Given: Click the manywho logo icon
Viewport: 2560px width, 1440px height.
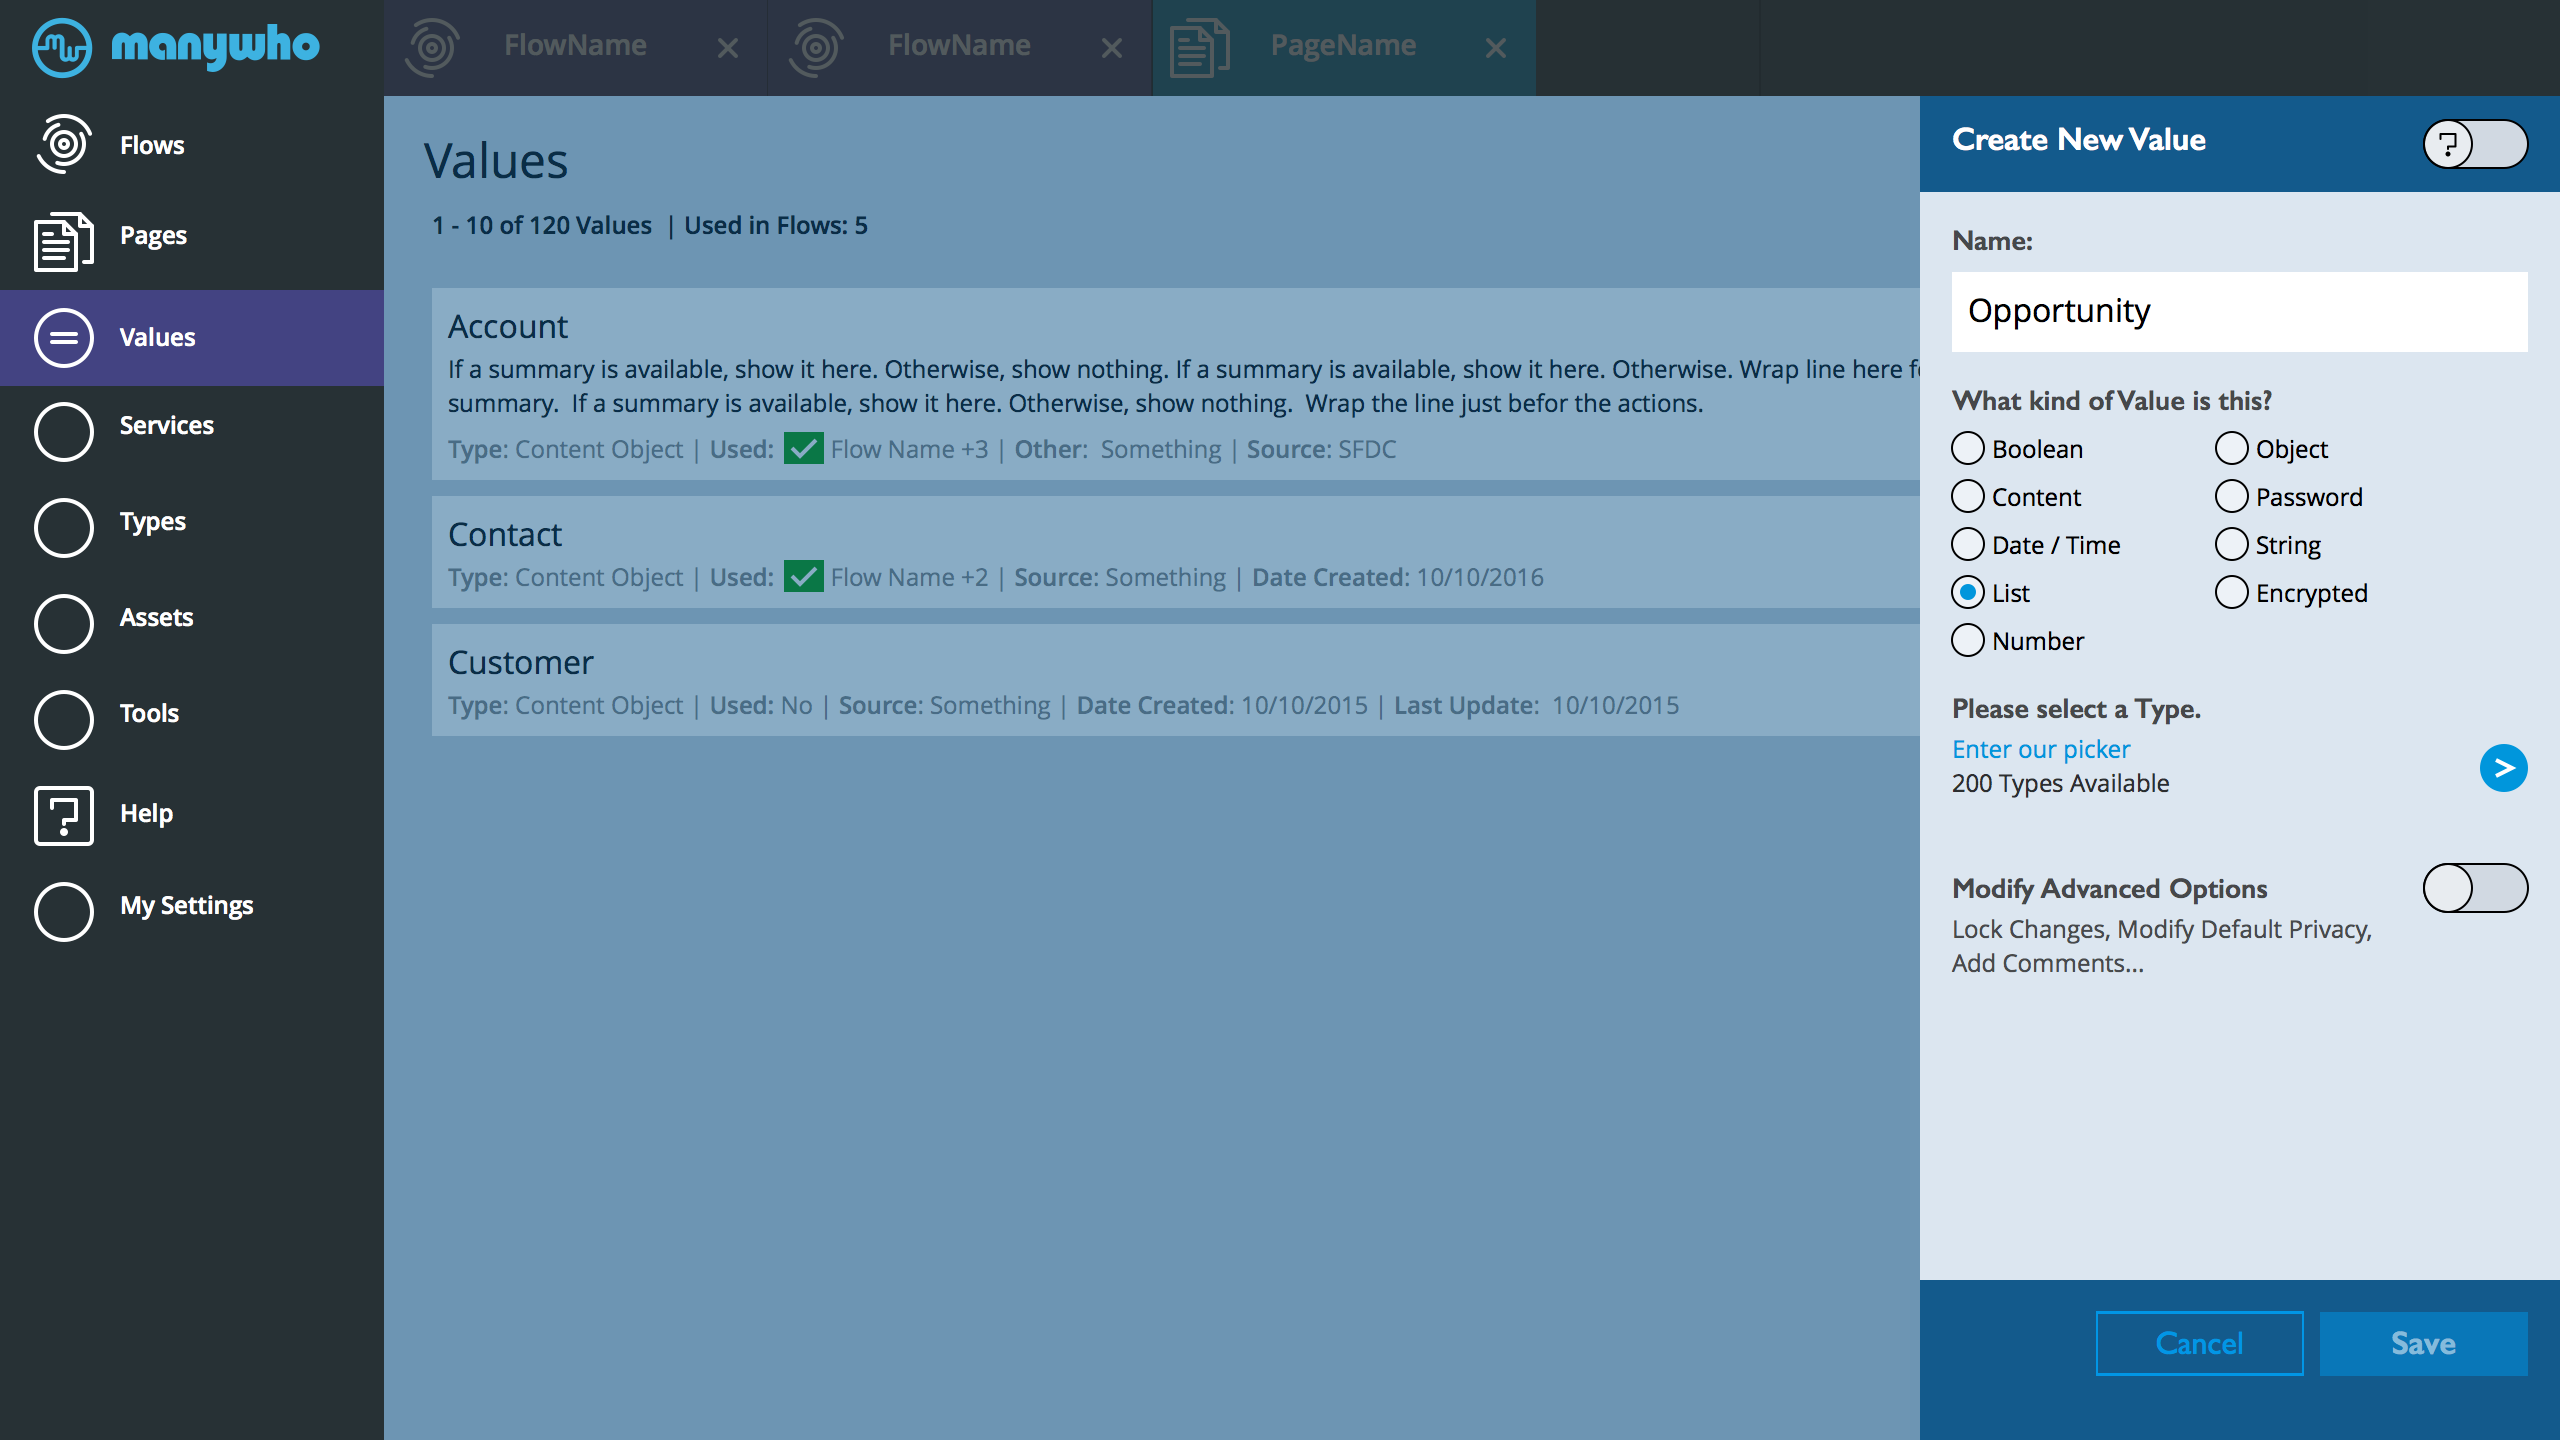Looking at the screenshot, I should [62, 46].
